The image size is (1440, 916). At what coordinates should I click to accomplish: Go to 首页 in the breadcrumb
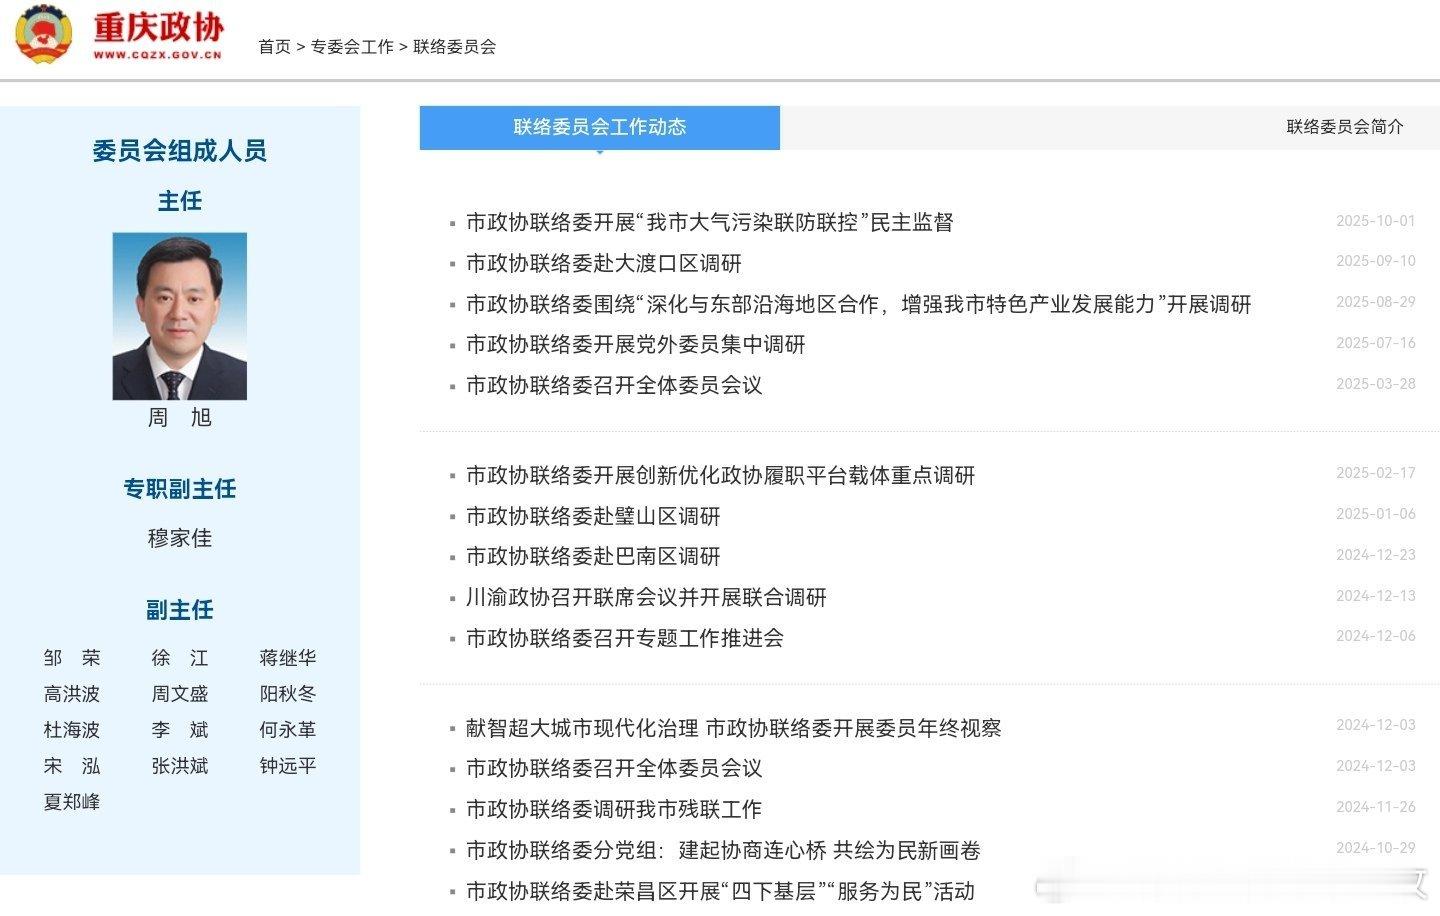pyautogui.click(x=274, y=47)
